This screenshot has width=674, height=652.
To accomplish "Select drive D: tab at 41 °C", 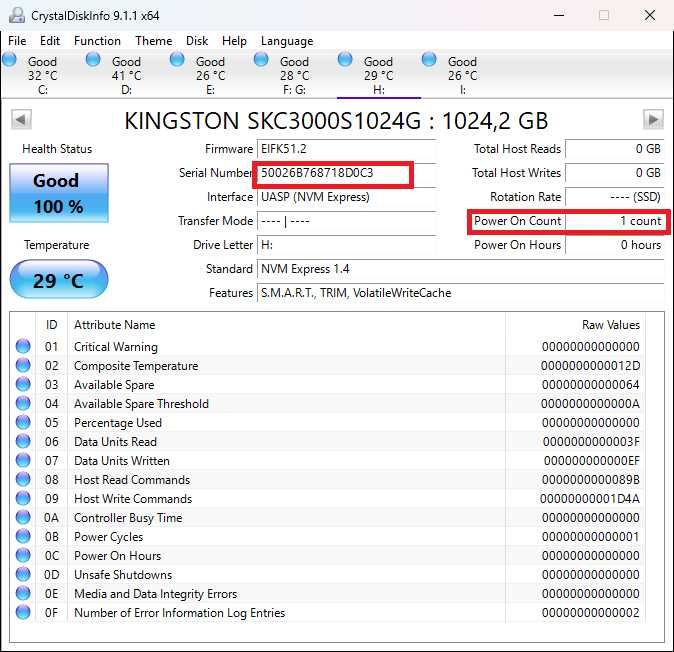I will point(126,75).
